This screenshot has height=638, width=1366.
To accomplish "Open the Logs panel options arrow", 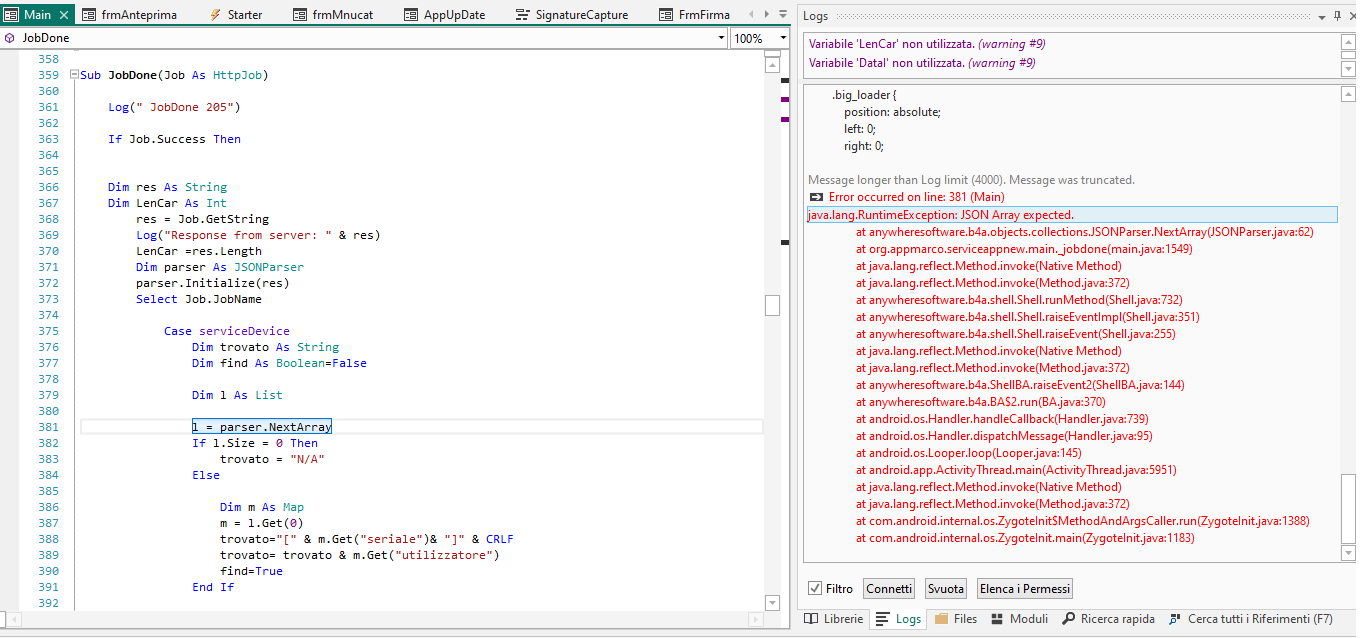I will 1323,16.
